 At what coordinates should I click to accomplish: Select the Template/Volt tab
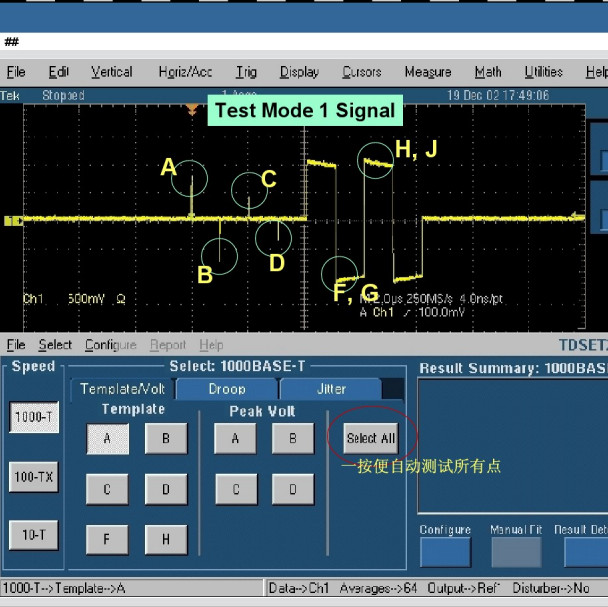tap(122, 389)
